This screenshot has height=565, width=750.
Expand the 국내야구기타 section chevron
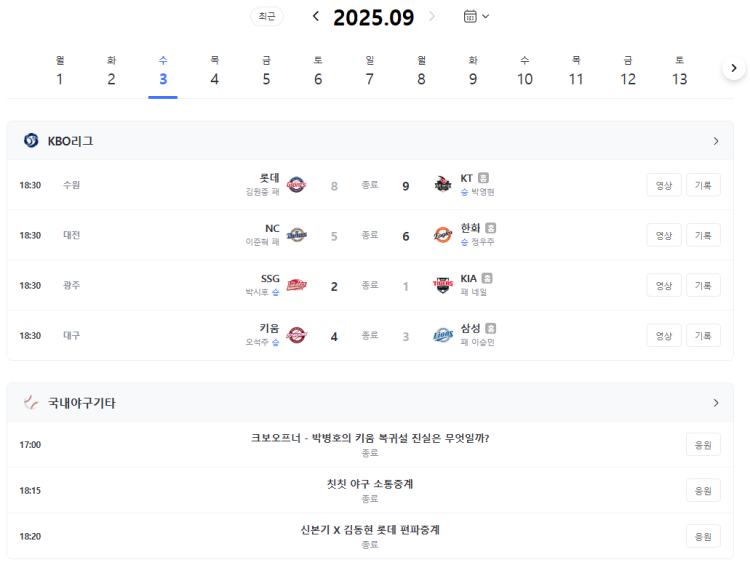[x=716, y=403]
